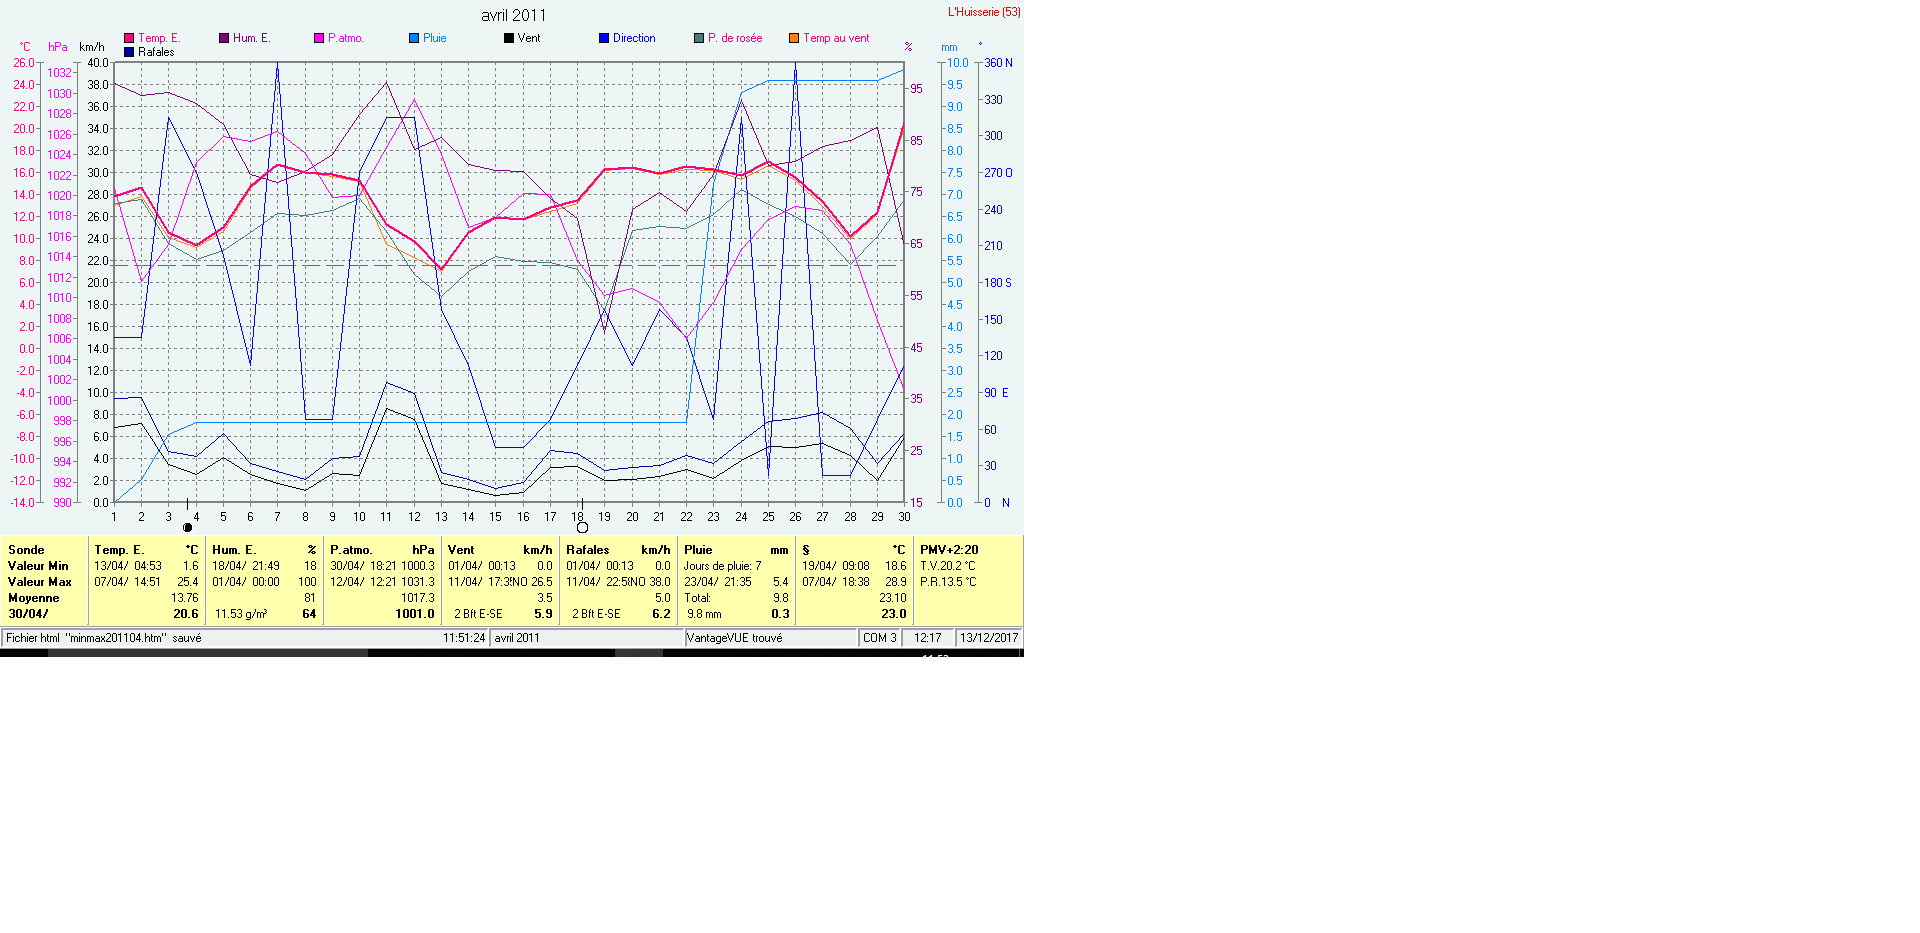Click the 'Rafales' table column header

587,550
